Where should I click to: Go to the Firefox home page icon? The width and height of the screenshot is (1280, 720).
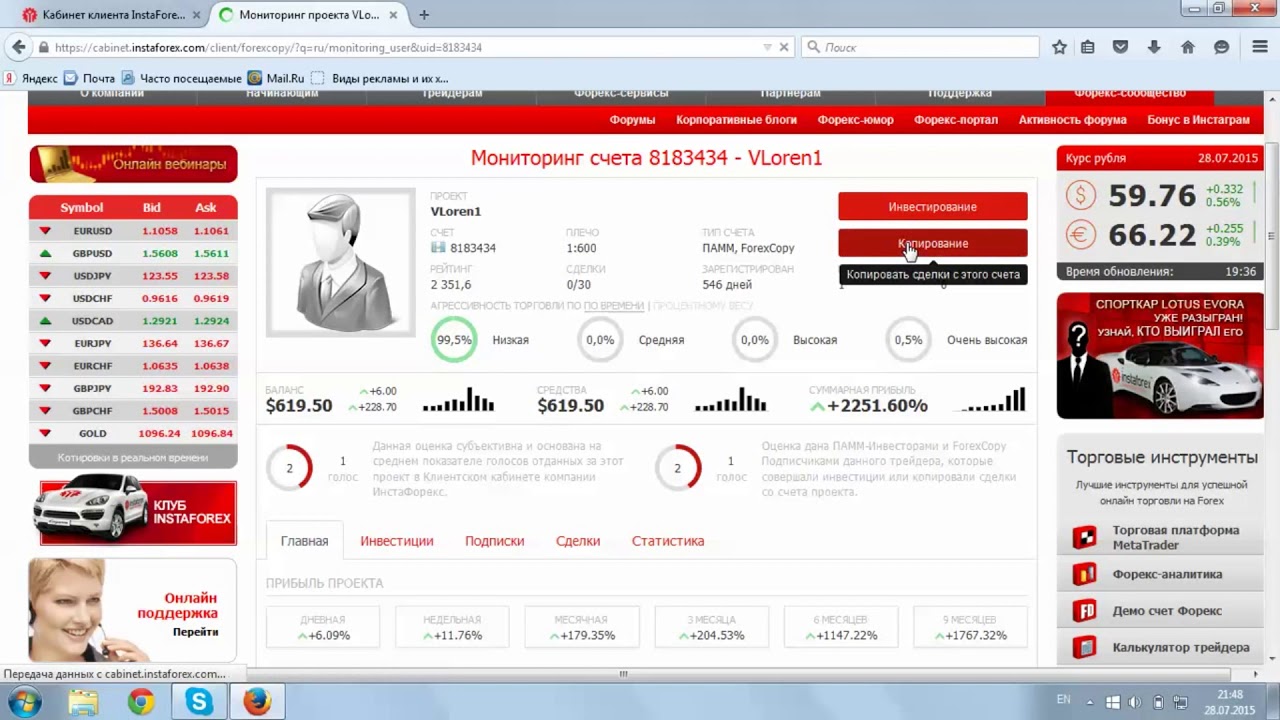tap(1188, 47)
